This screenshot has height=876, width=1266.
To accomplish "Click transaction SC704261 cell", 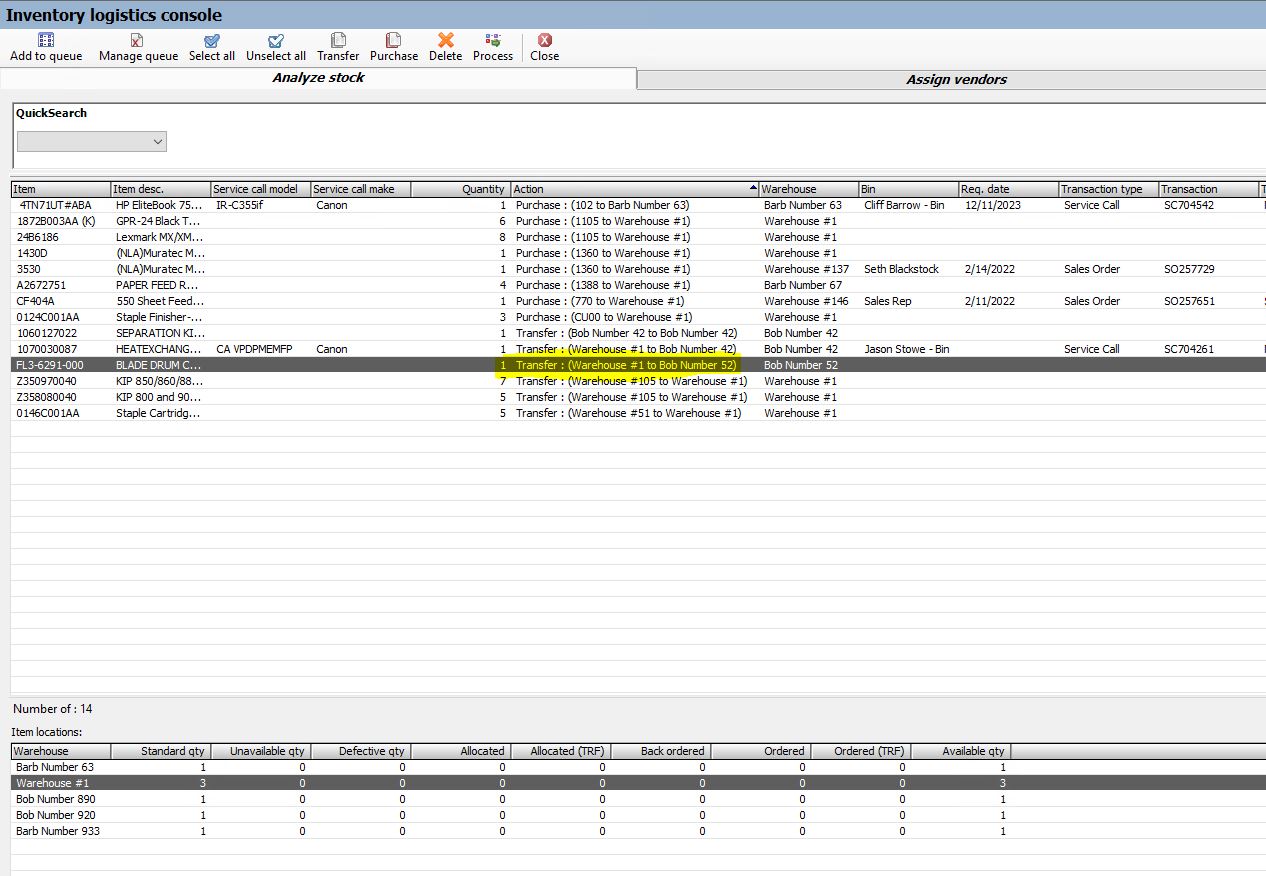I will point(1188,349).
